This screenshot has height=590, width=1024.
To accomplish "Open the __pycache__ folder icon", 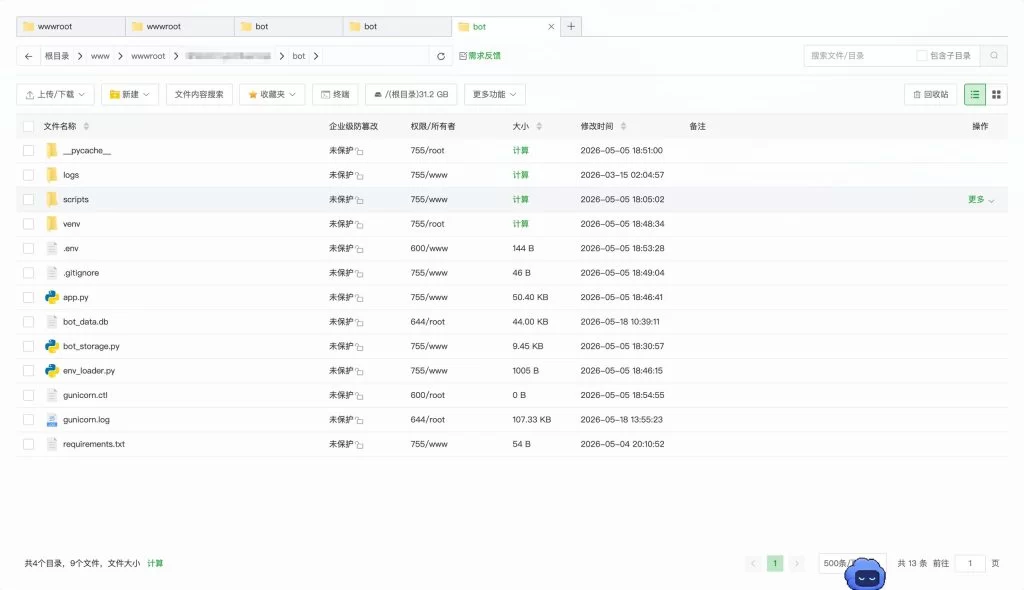I will coord(52,150).
